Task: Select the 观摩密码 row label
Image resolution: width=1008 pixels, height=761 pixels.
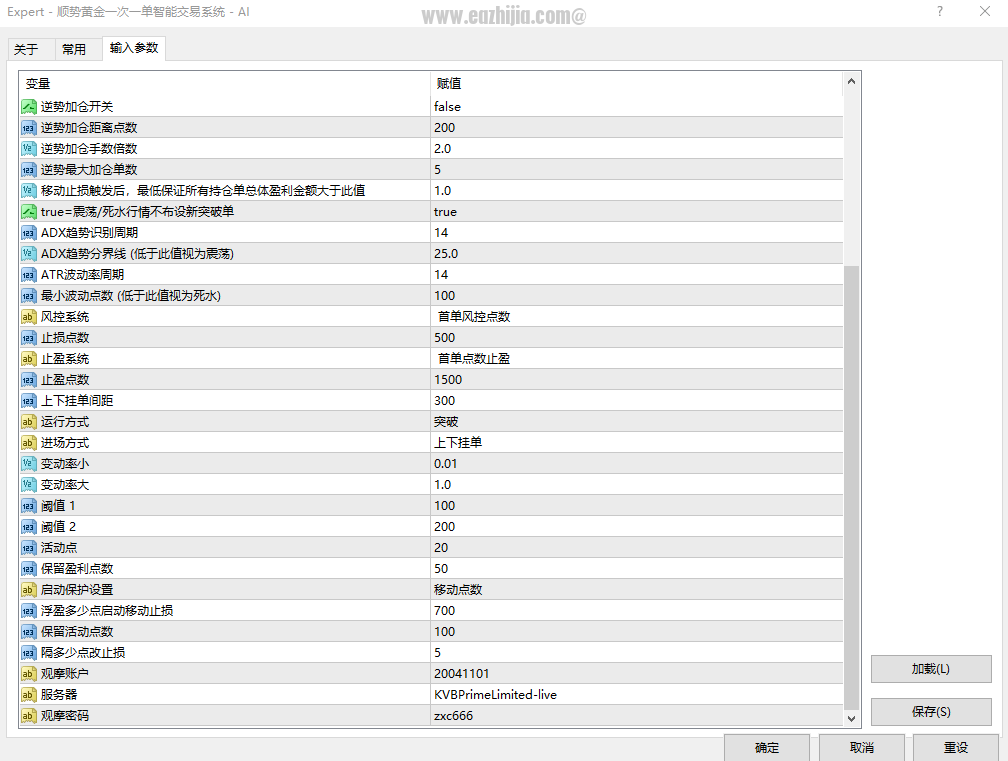Action: tap(65, 715)
